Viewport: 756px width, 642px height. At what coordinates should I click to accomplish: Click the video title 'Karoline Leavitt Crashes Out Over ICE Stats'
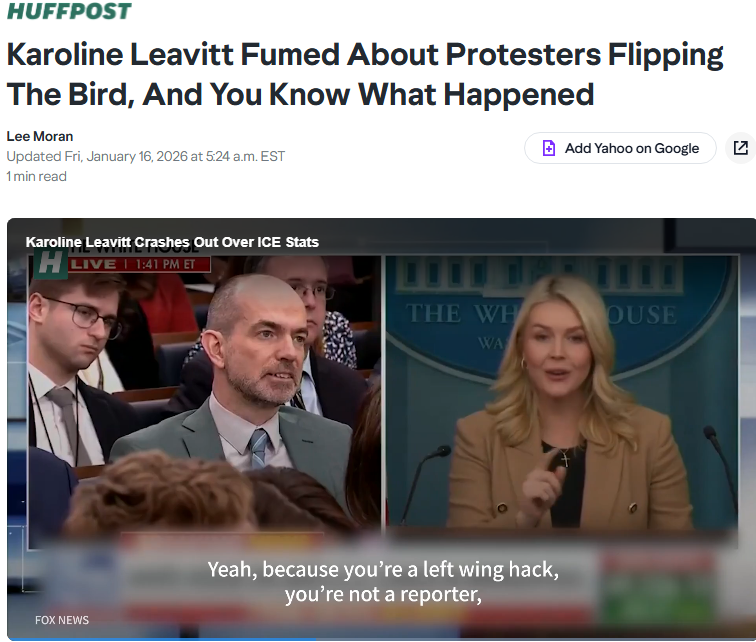(x=172, y=242)
